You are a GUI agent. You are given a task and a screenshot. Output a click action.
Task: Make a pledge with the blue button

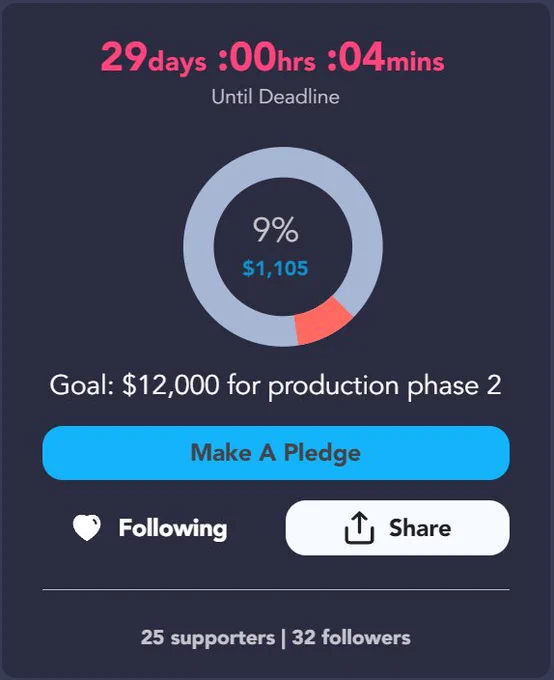276,453
